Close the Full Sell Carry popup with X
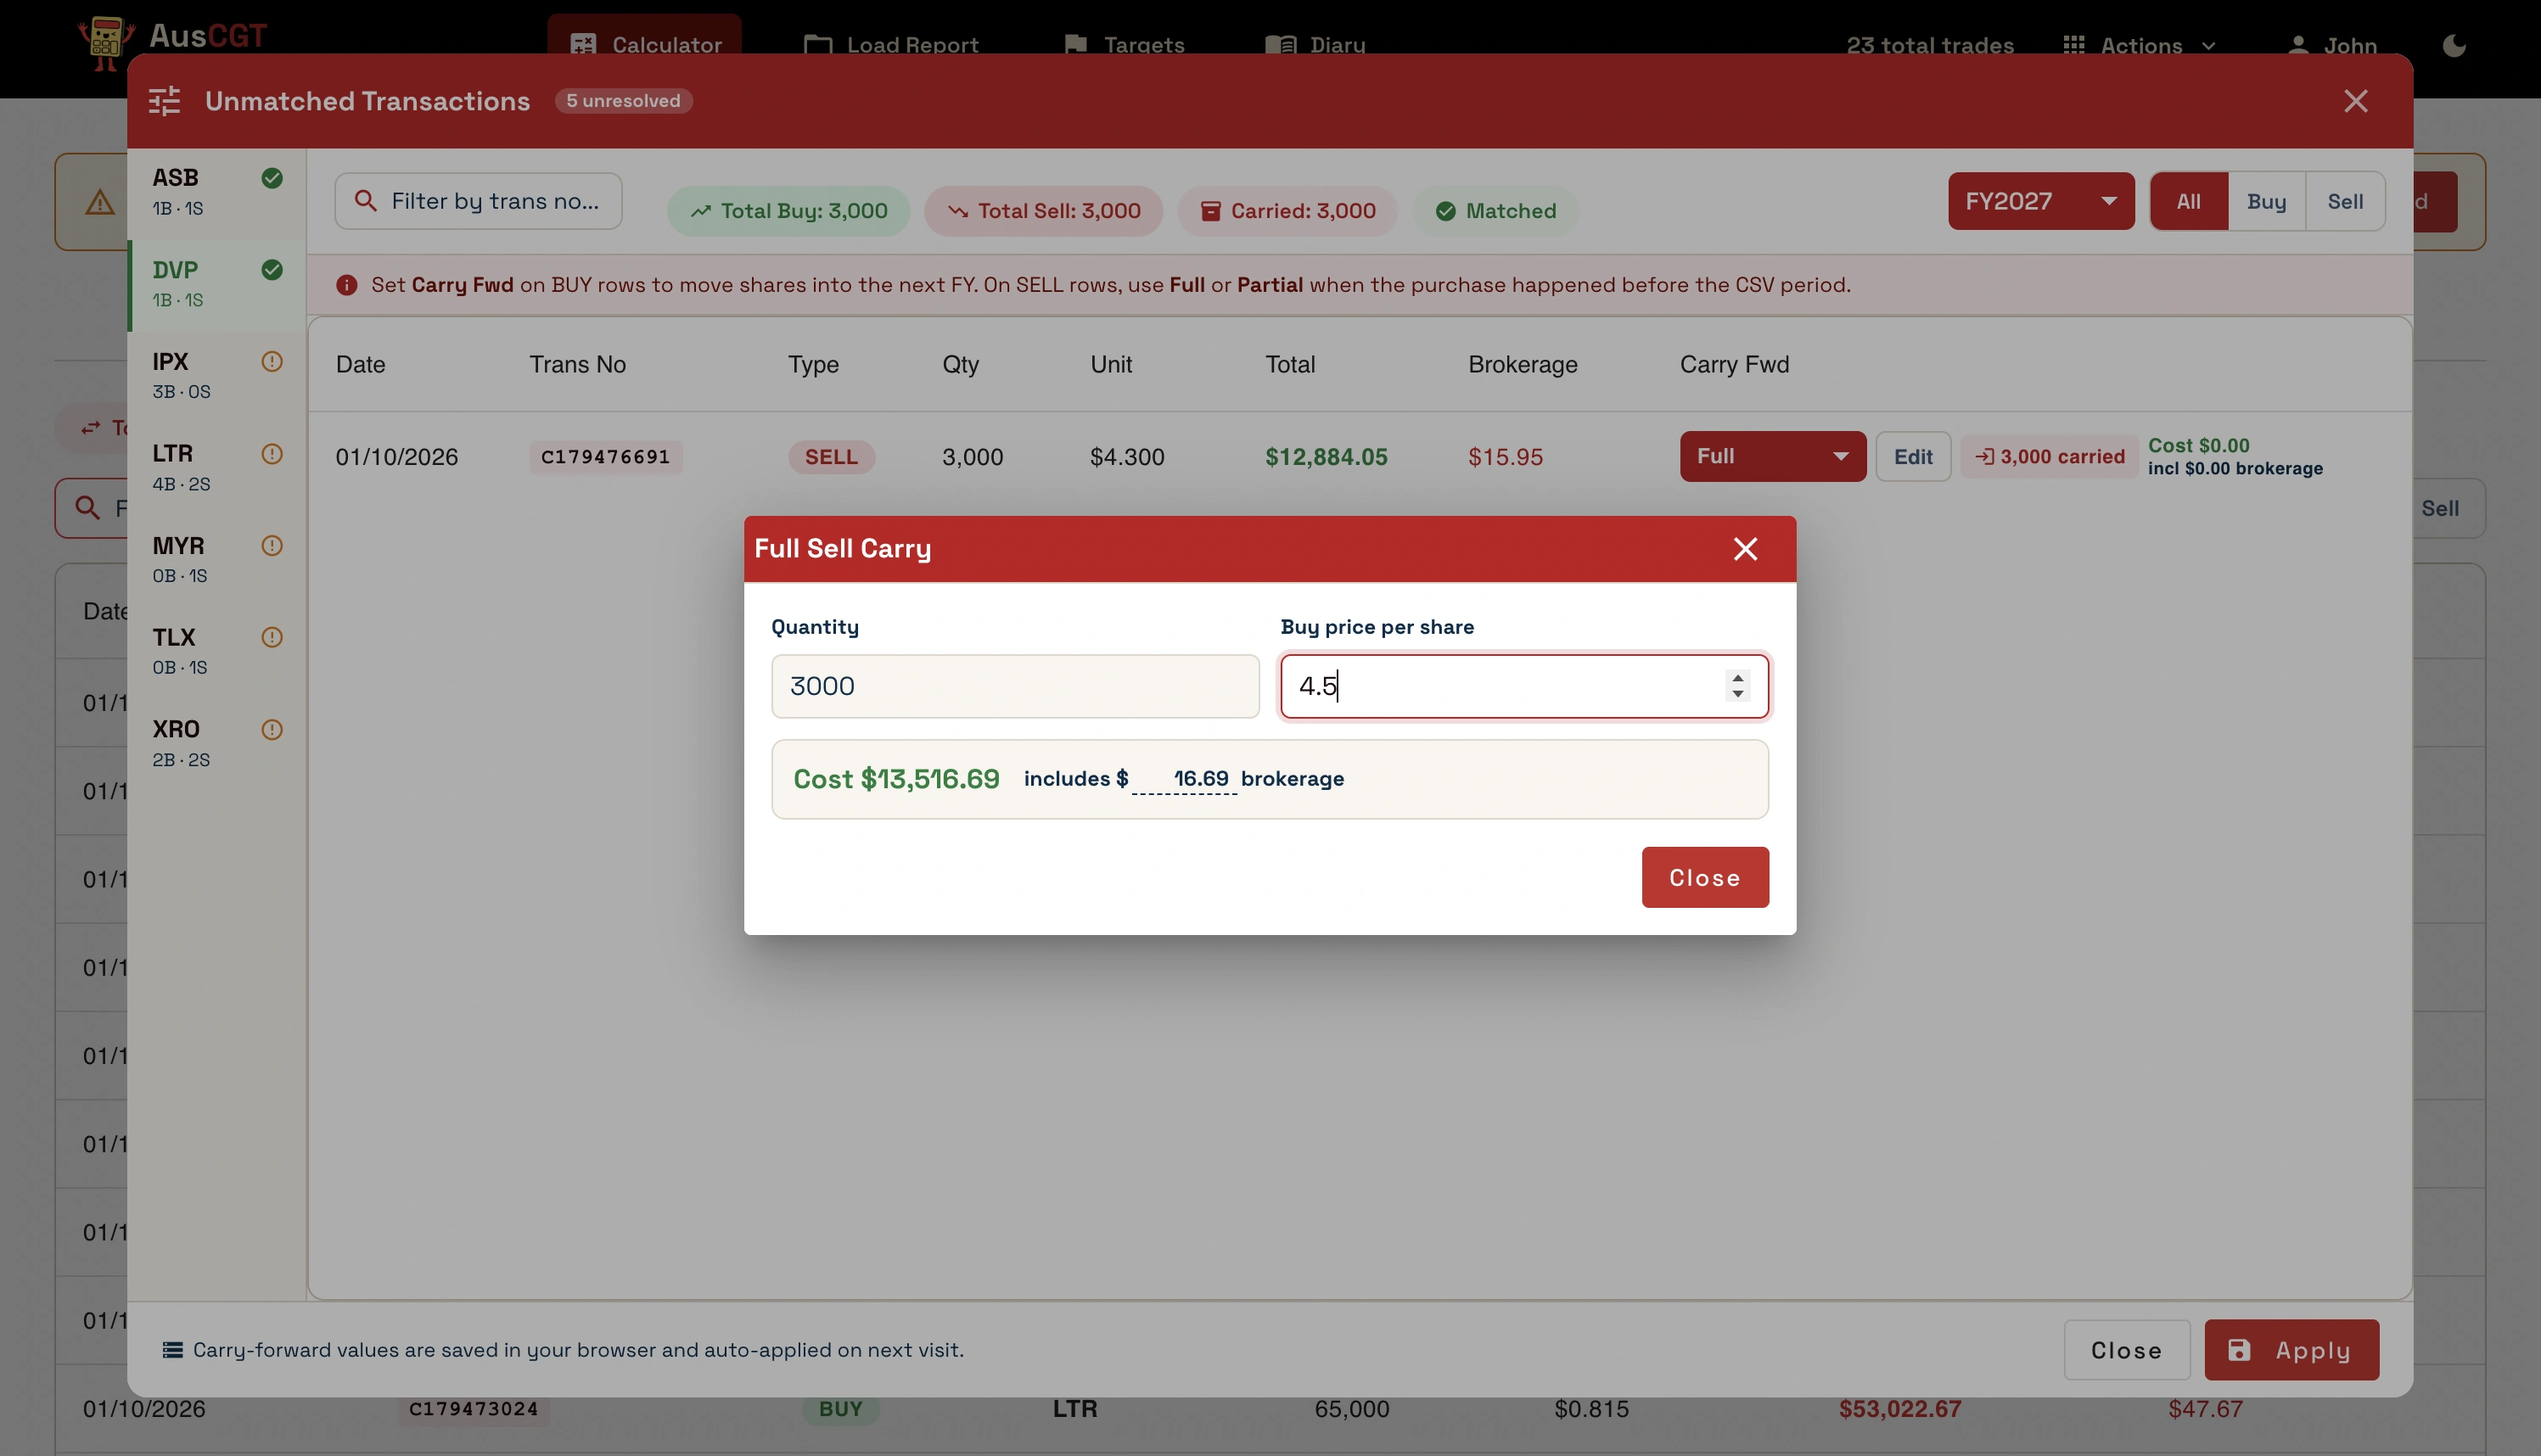This screenshot has height=1456, width=2541. 1745,549
